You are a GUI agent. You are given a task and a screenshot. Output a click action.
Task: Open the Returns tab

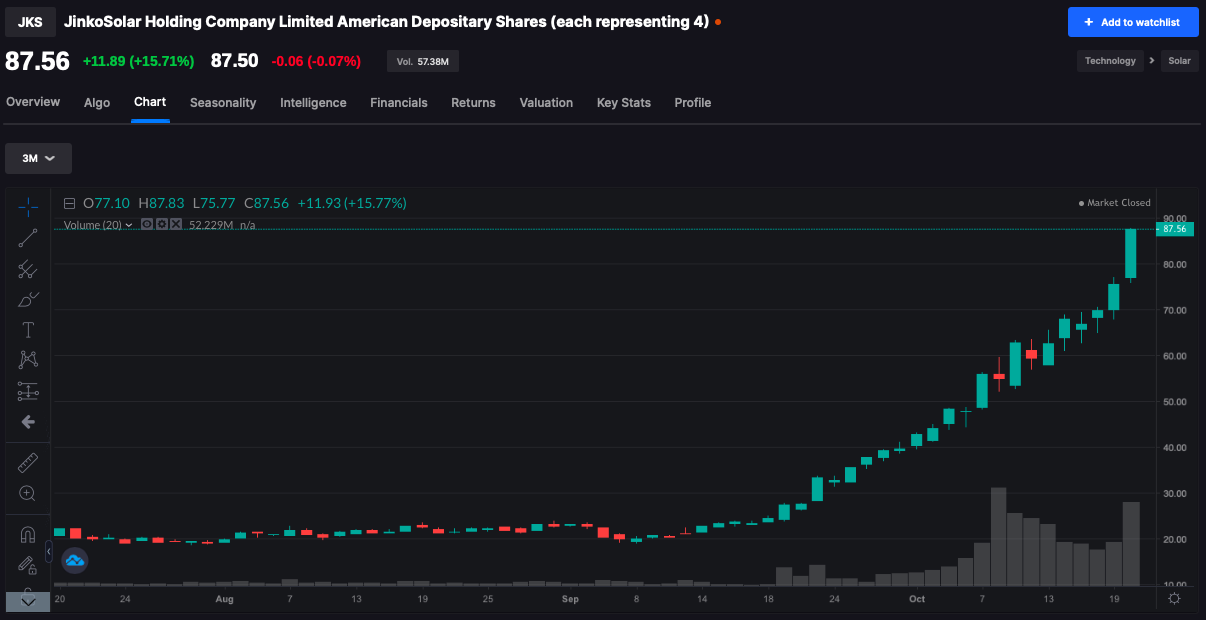pos(473,102)
